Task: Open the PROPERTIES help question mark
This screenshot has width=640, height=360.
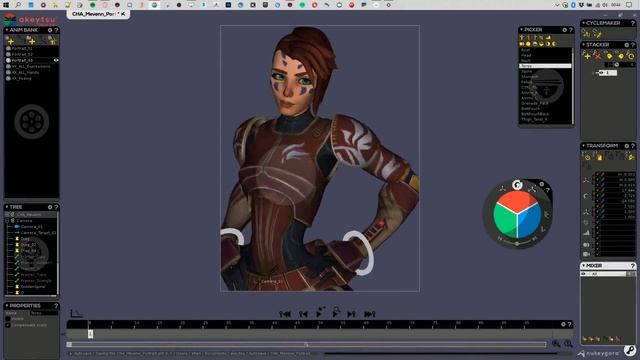Action: tap(56, 306)
